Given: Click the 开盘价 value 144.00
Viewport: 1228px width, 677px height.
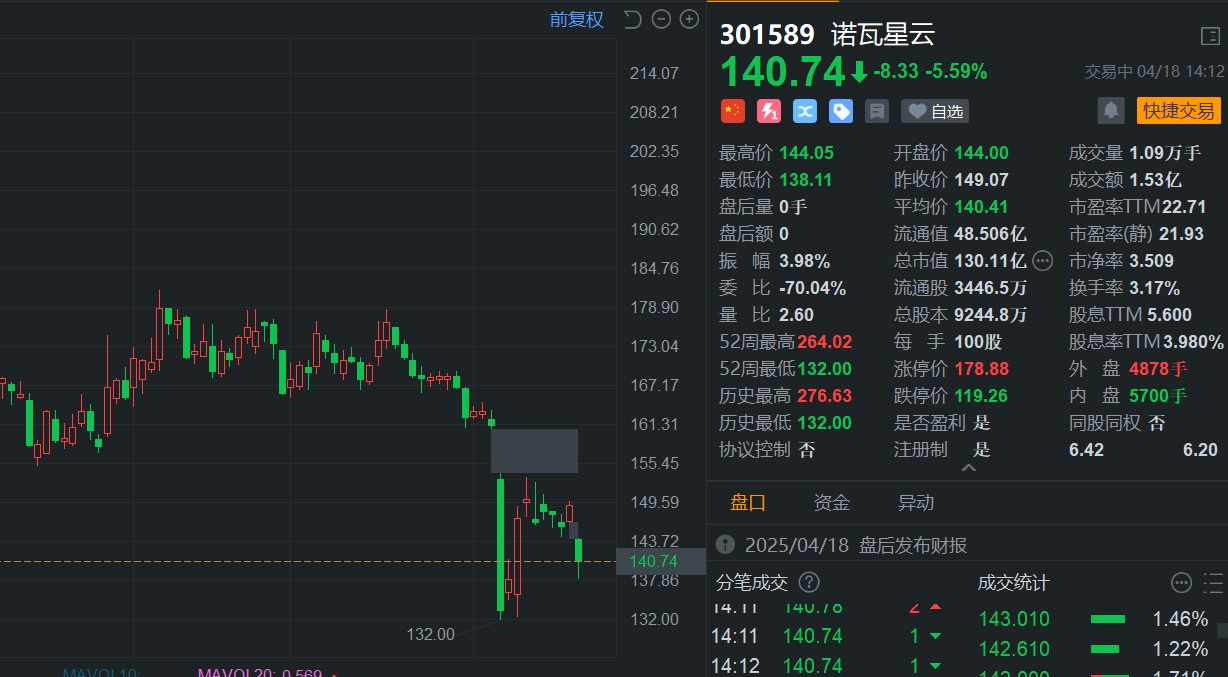Looking at the screenshot, I should click(x=981, y=152).
